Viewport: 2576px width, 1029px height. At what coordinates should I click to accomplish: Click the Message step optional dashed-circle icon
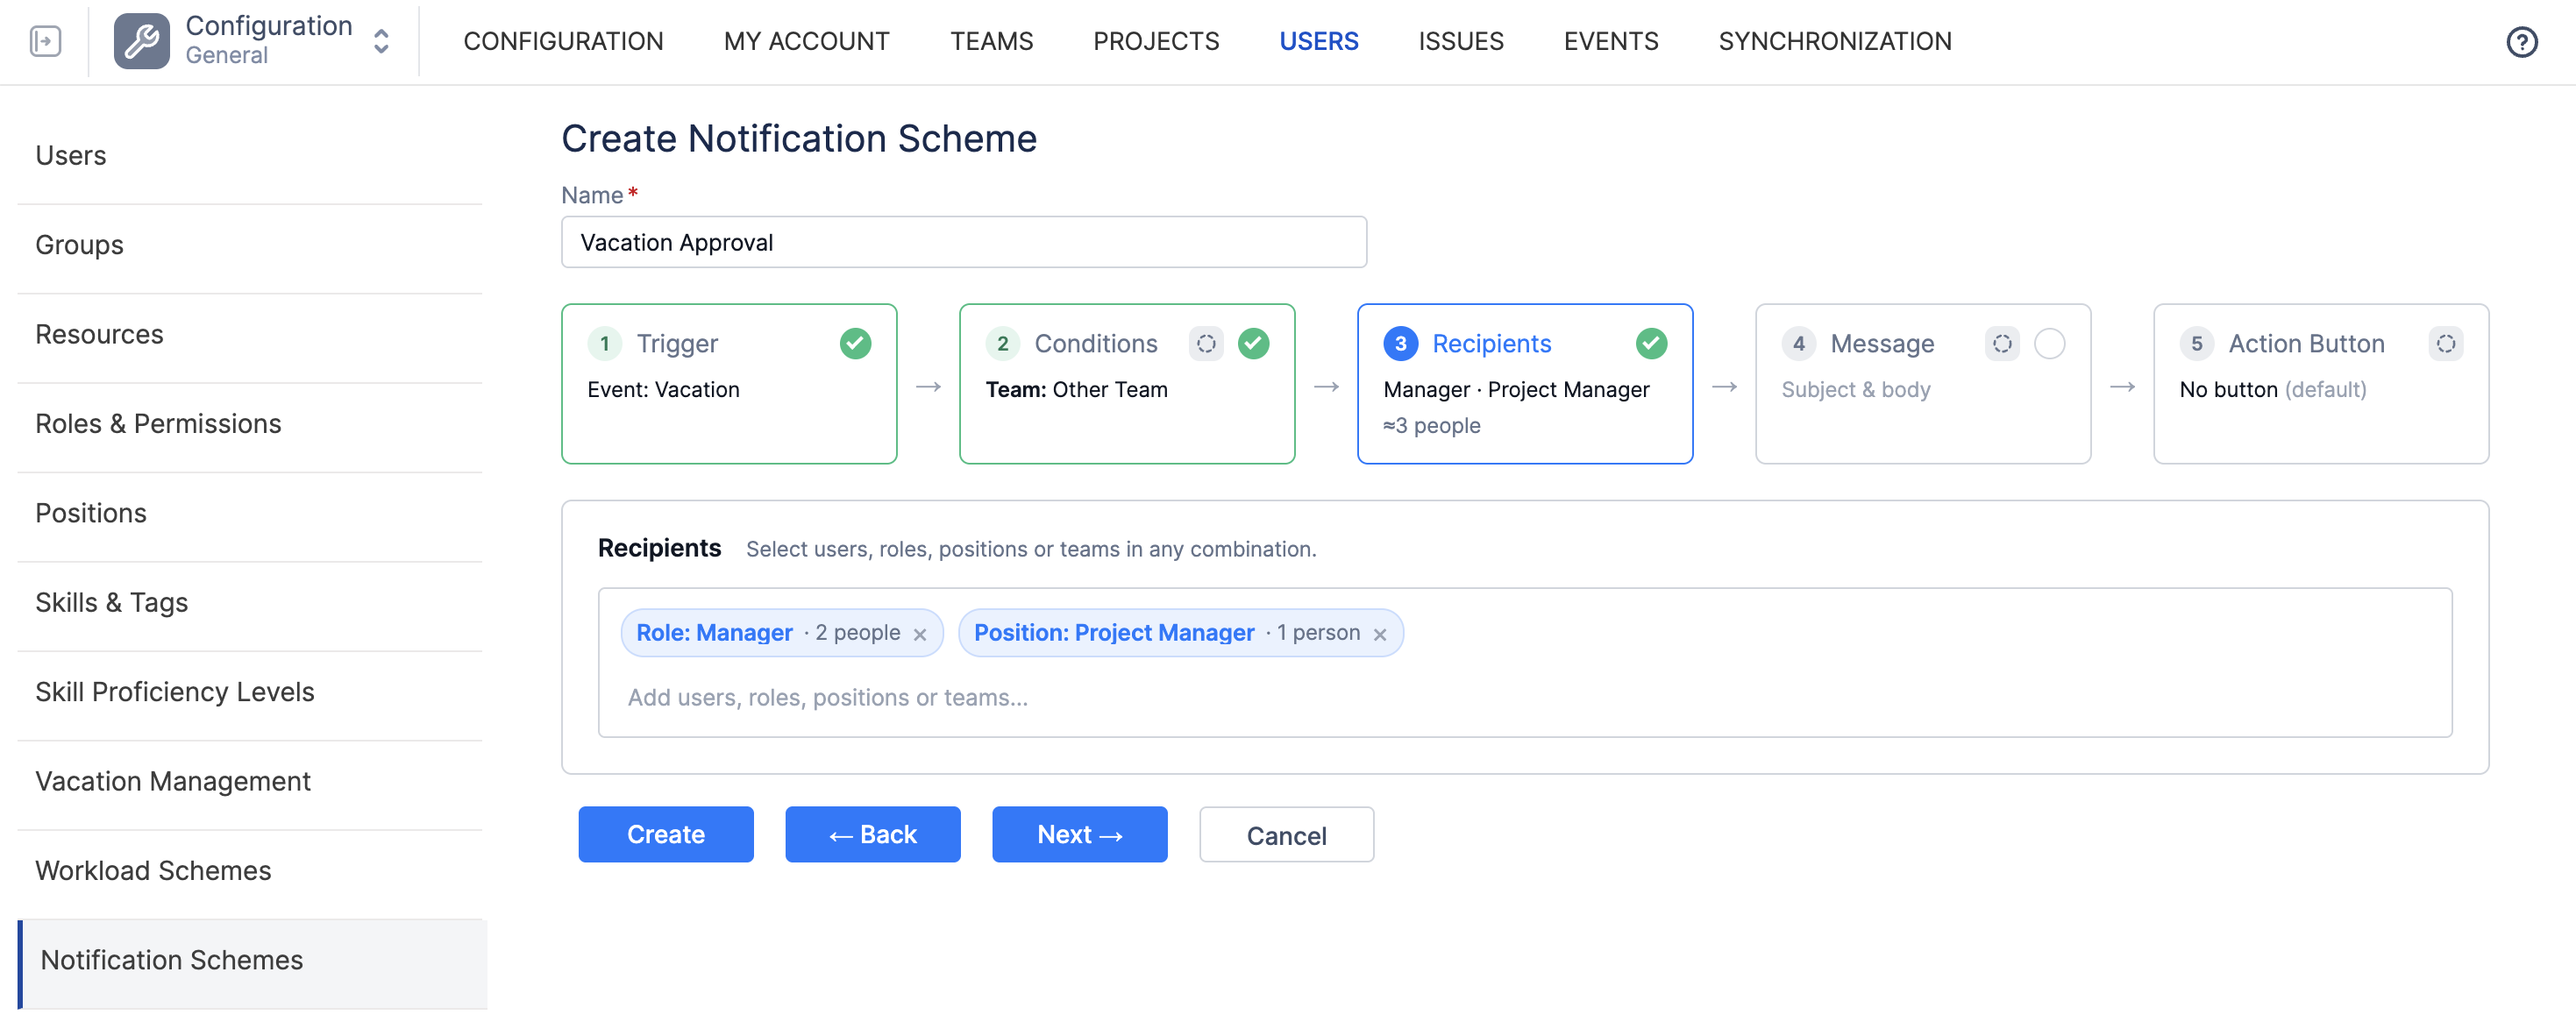pos(2002,344)
